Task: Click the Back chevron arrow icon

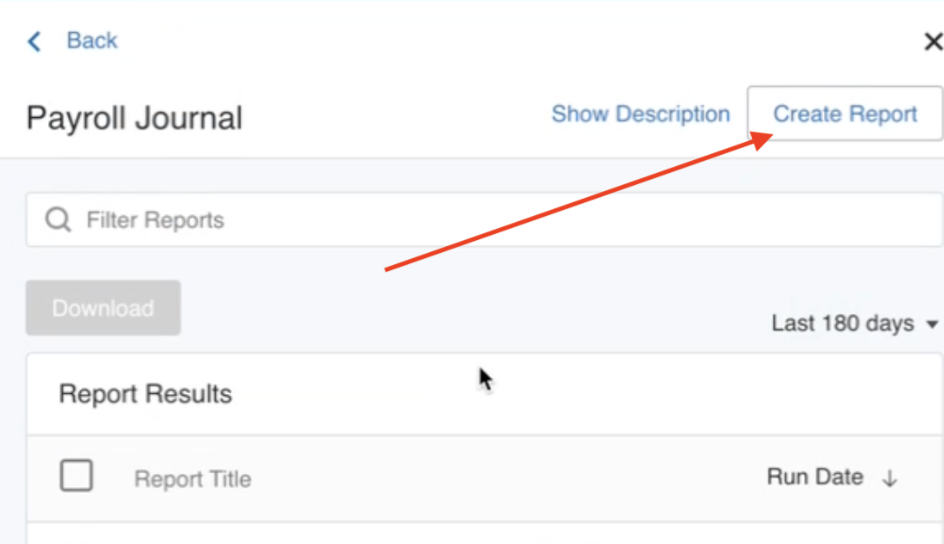Action: click(x=35, y=41)
